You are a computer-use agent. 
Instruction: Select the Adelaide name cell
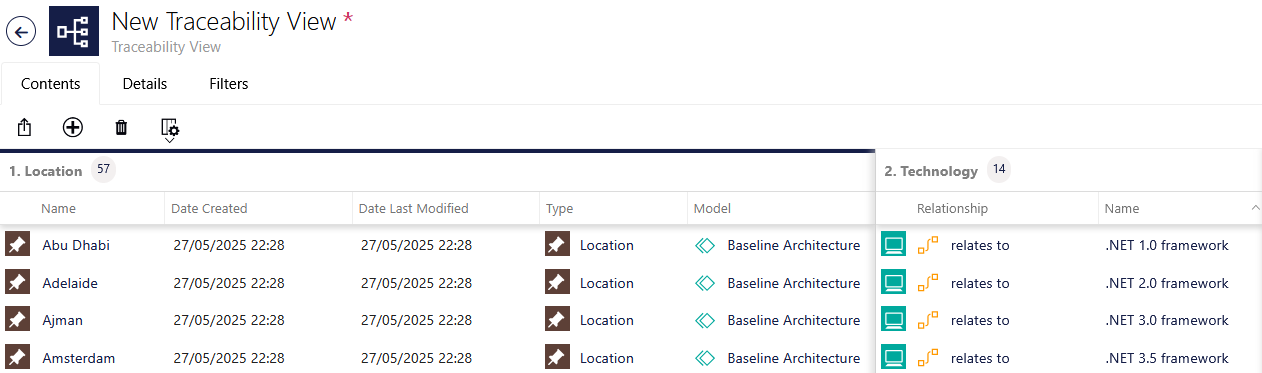point(70,283)
